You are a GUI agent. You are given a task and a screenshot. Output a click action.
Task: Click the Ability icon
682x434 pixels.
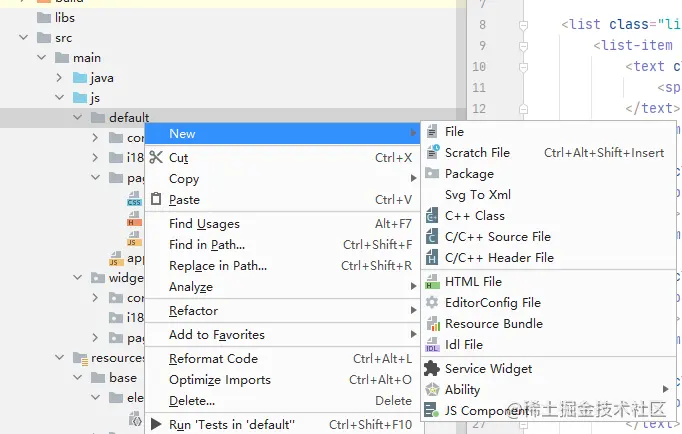click(x=432, y=389)
